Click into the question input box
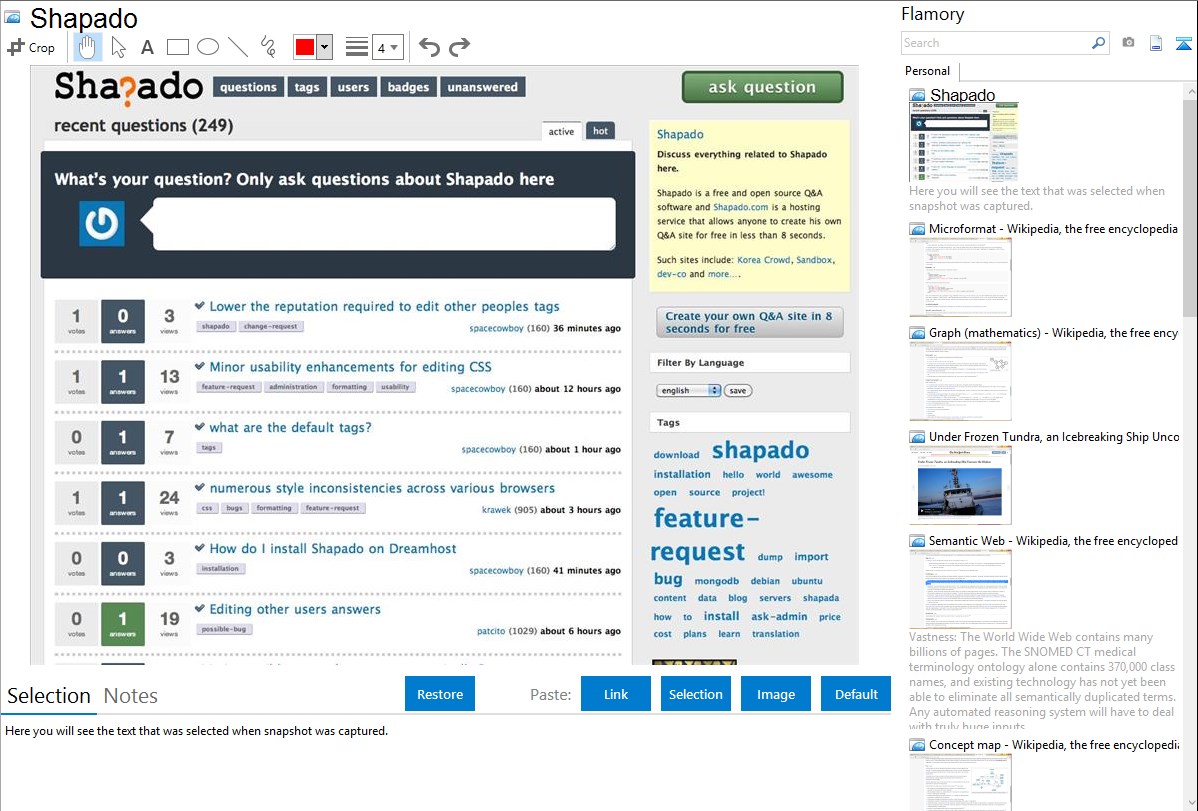This screenshot has height=811, width=1198. tap(384, 224)
